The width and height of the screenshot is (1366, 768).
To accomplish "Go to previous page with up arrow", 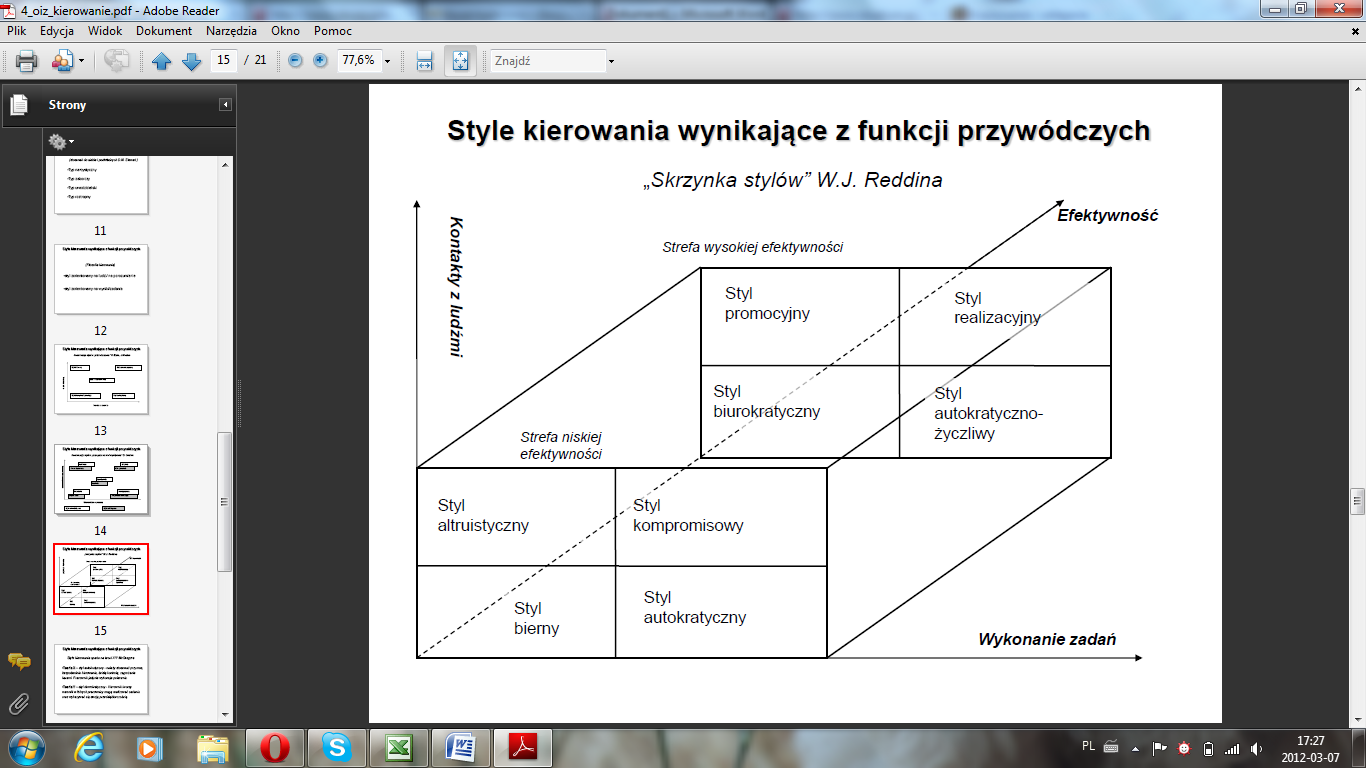I will click(x=162, y=61).
